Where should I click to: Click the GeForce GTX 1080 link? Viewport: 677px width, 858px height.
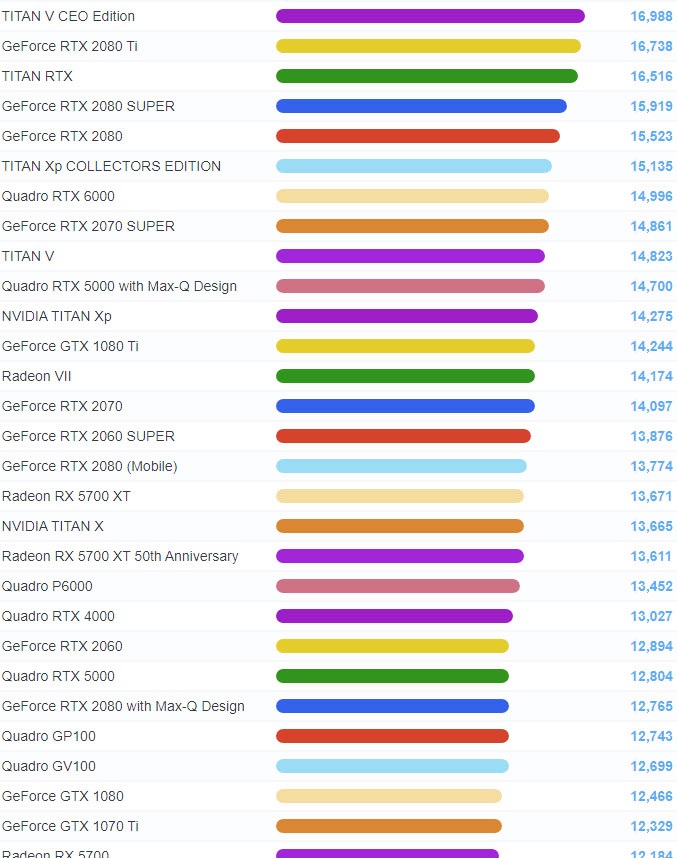tap(63, 796)
